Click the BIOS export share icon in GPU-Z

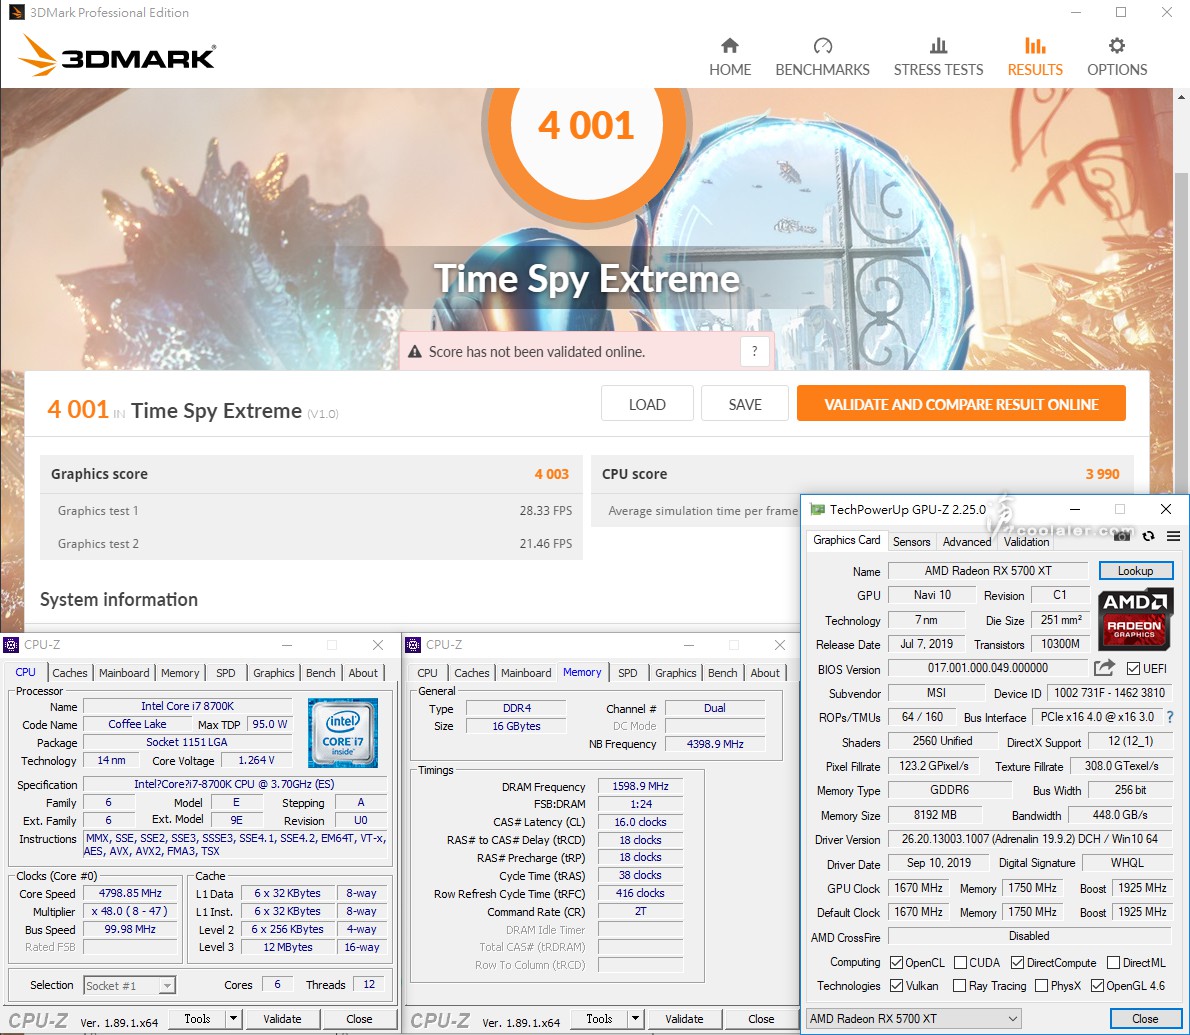coord(1104,668)
